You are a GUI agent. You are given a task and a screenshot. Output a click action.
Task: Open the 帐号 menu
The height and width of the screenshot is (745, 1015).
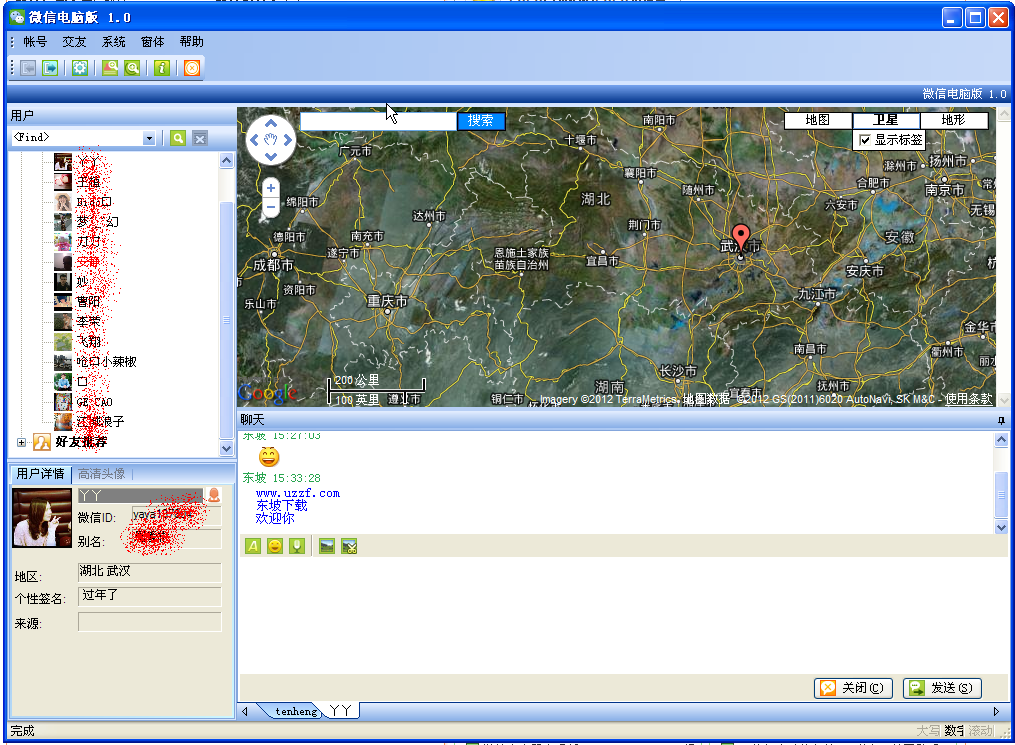click(35, 42)
